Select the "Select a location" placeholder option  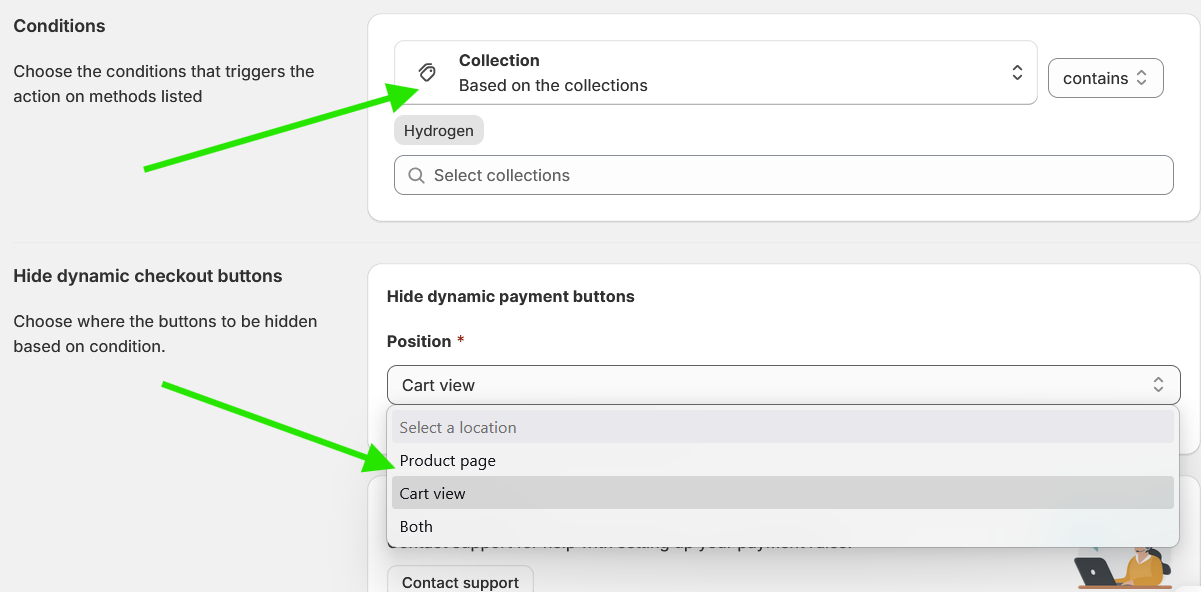click(458, 427)
